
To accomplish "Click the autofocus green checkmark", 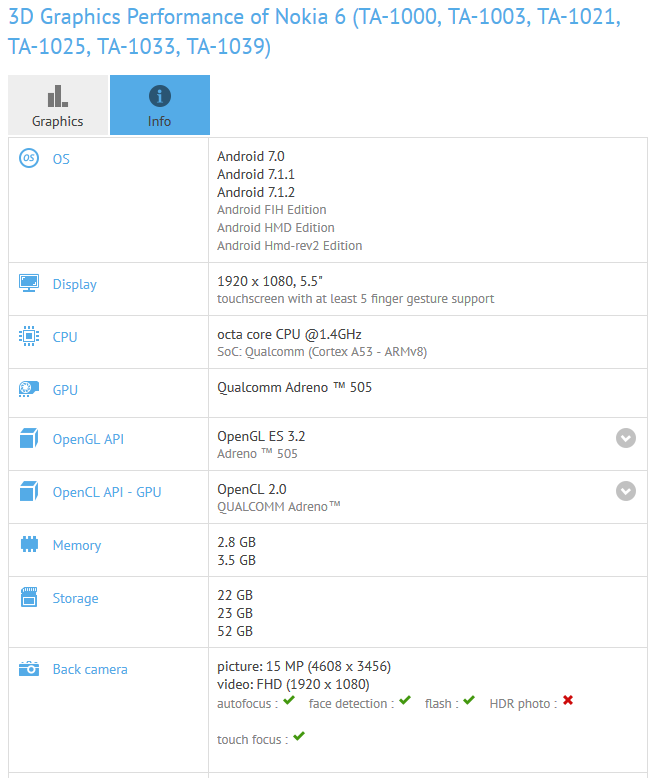I will (289, 701).
